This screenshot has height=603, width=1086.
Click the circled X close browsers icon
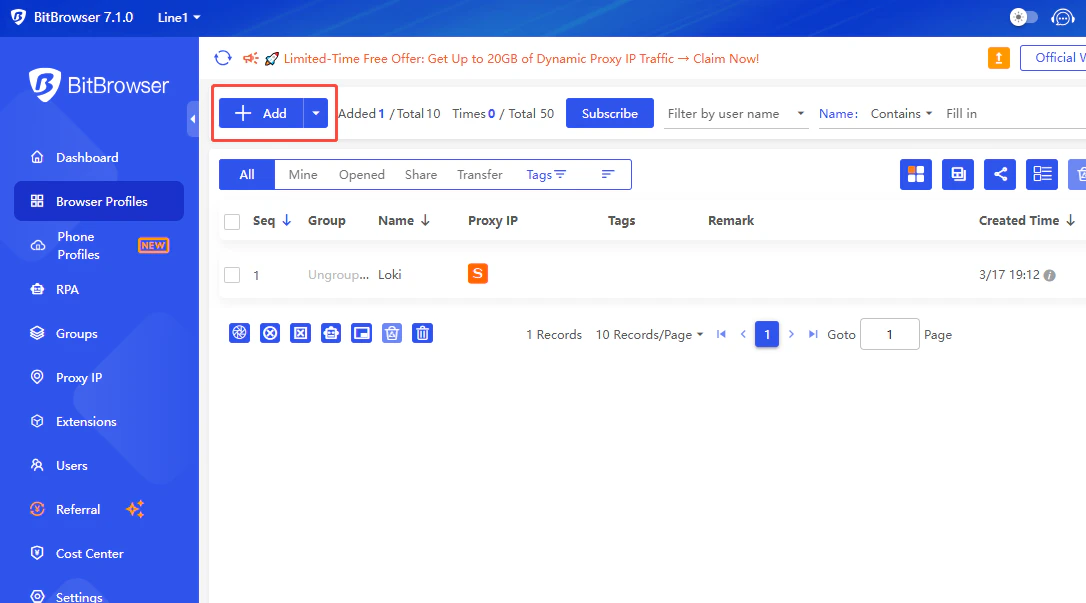click(x=270, y=333)
